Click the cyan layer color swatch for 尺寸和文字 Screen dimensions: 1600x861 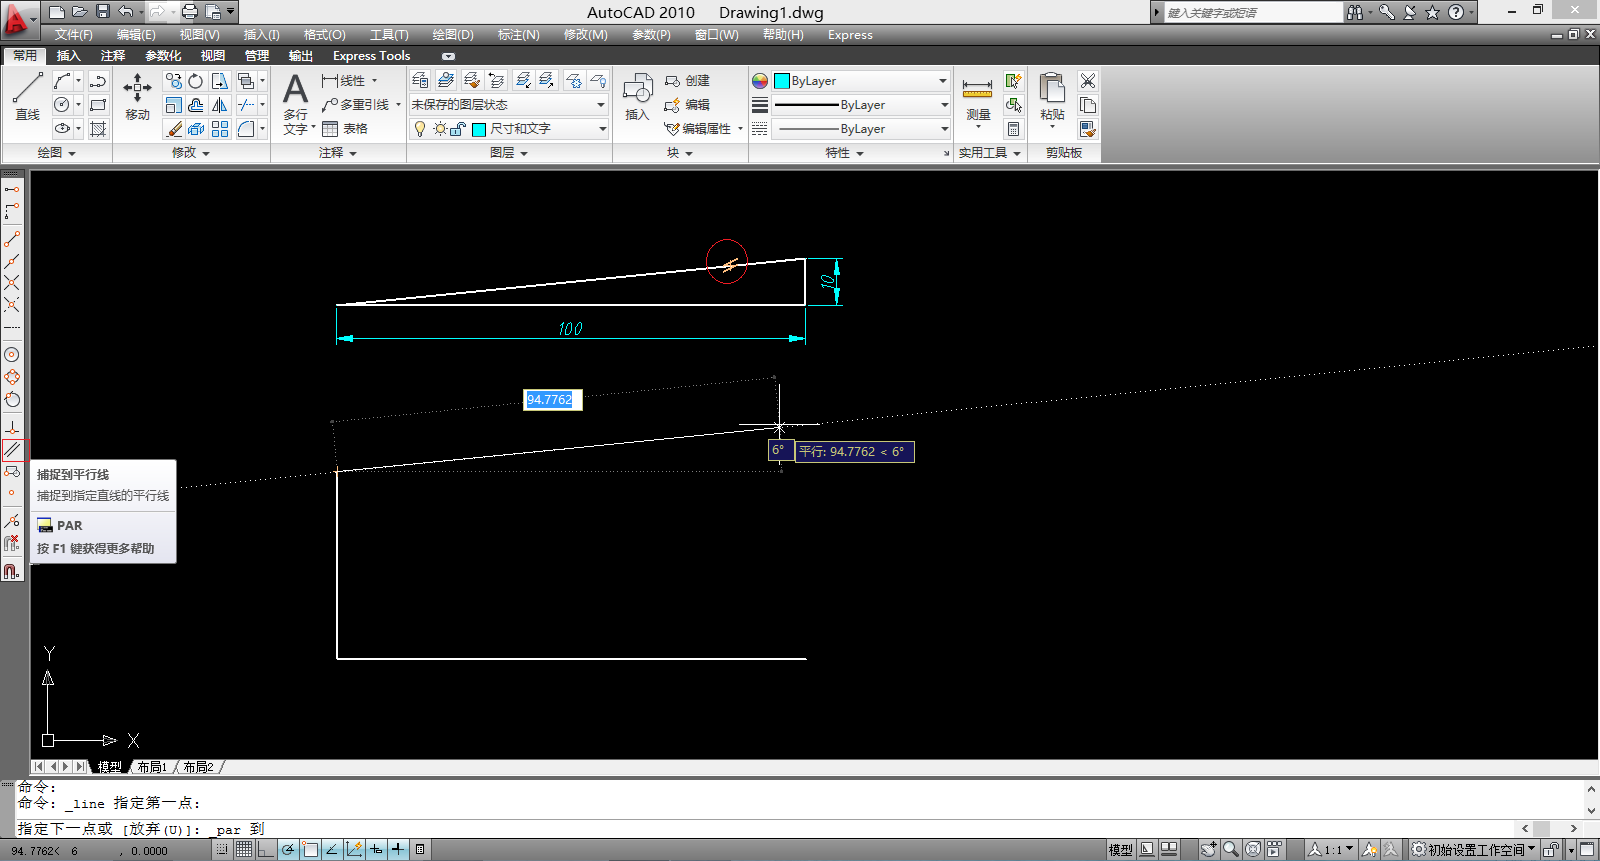[x=479, y=129]
